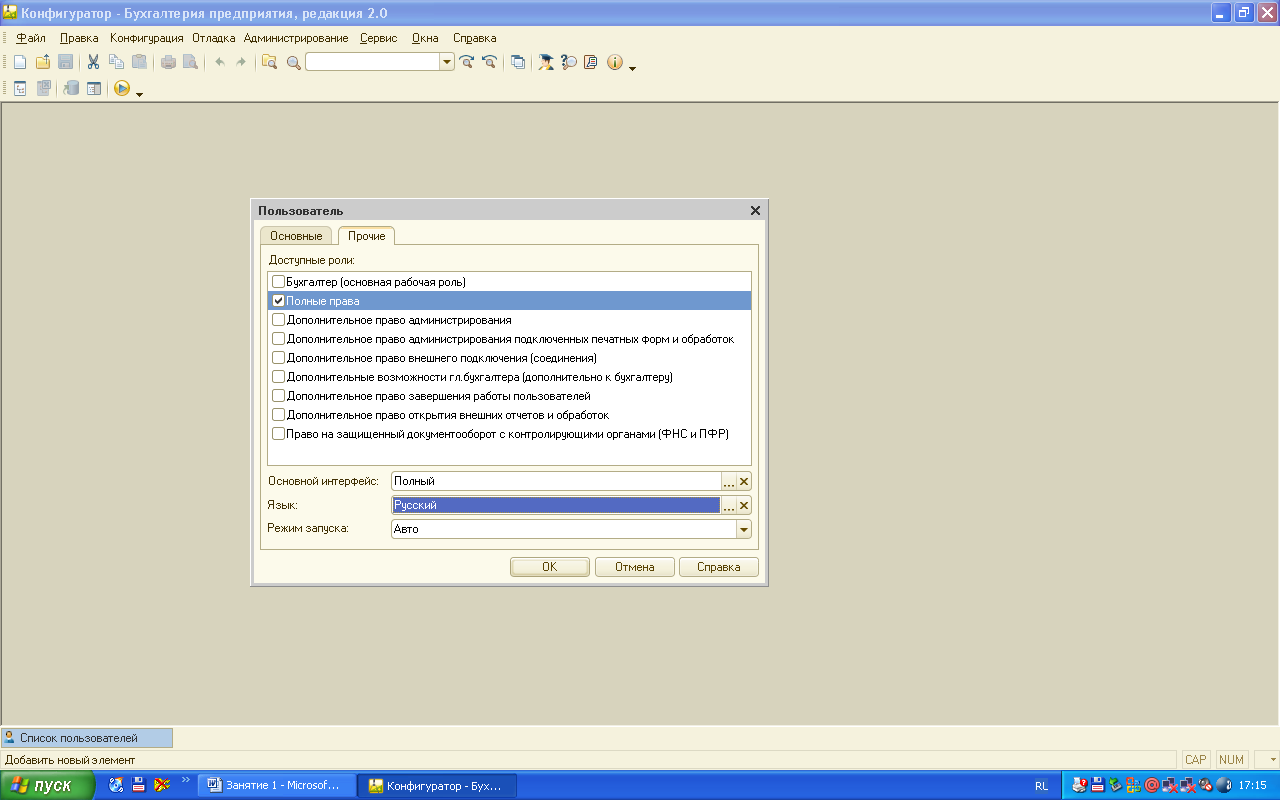Click the Redo arrow icon
The height and width of the screenshot is (800, 1280).
point(241,62)
